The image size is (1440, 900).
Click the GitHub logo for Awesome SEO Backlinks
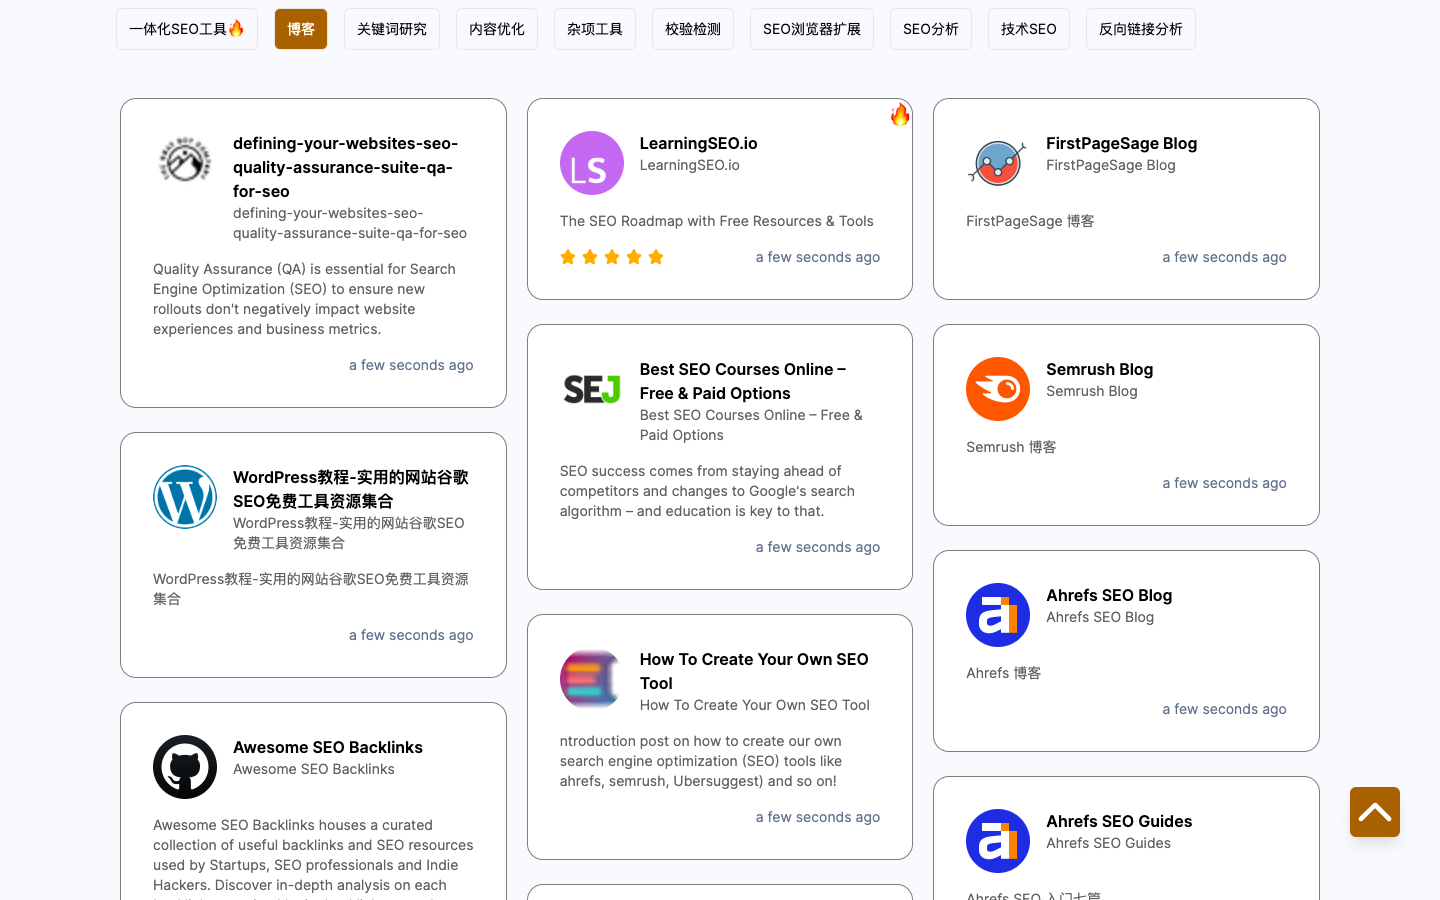[185, 767]
